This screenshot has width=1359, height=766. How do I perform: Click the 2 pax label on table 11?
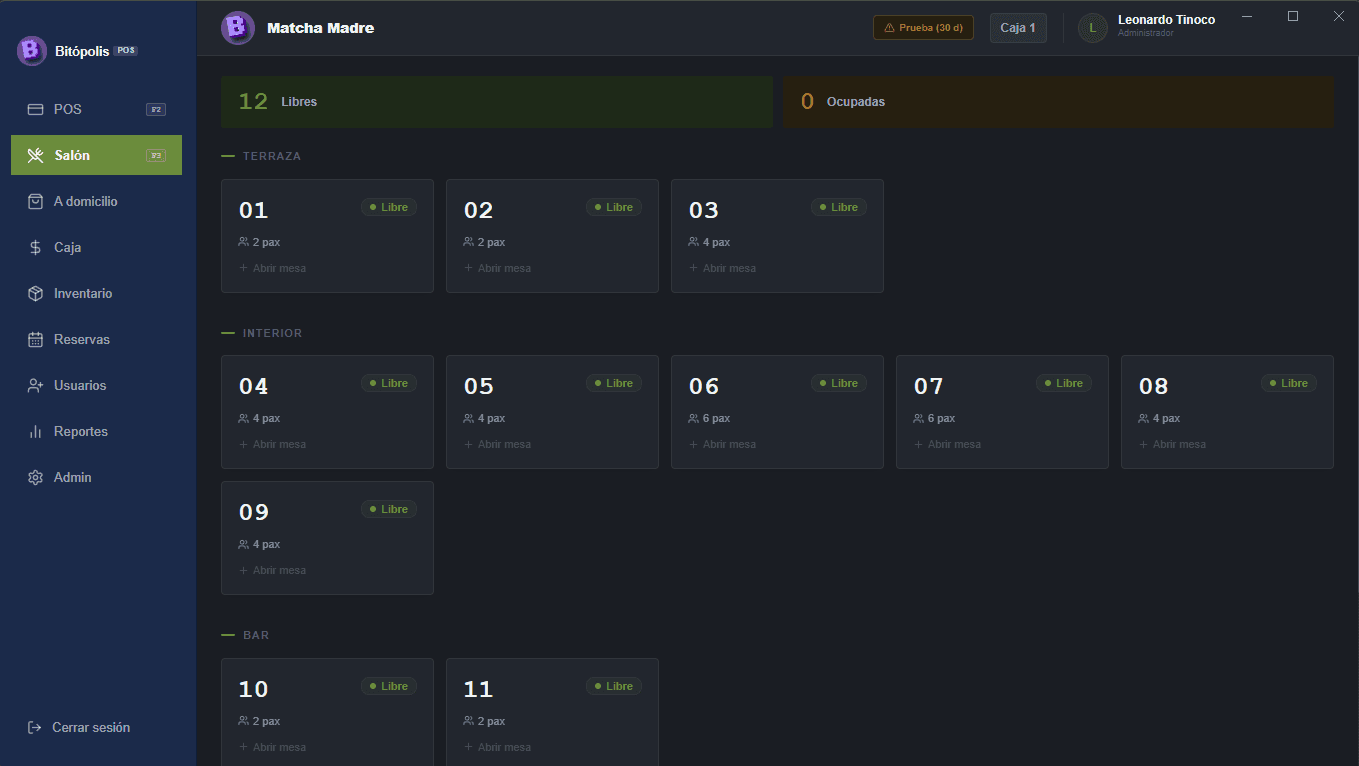(x=491, y=721)
